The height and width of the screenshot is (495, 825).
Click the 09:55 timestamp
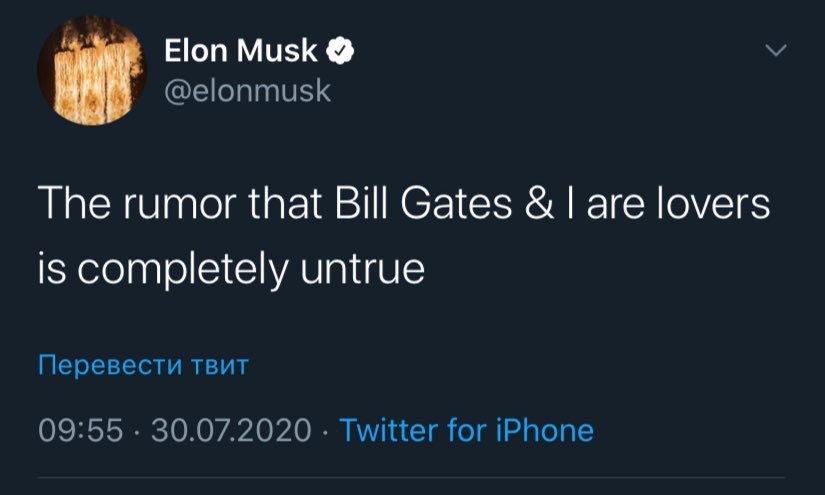pyautogui.click(x=80, y=431)
